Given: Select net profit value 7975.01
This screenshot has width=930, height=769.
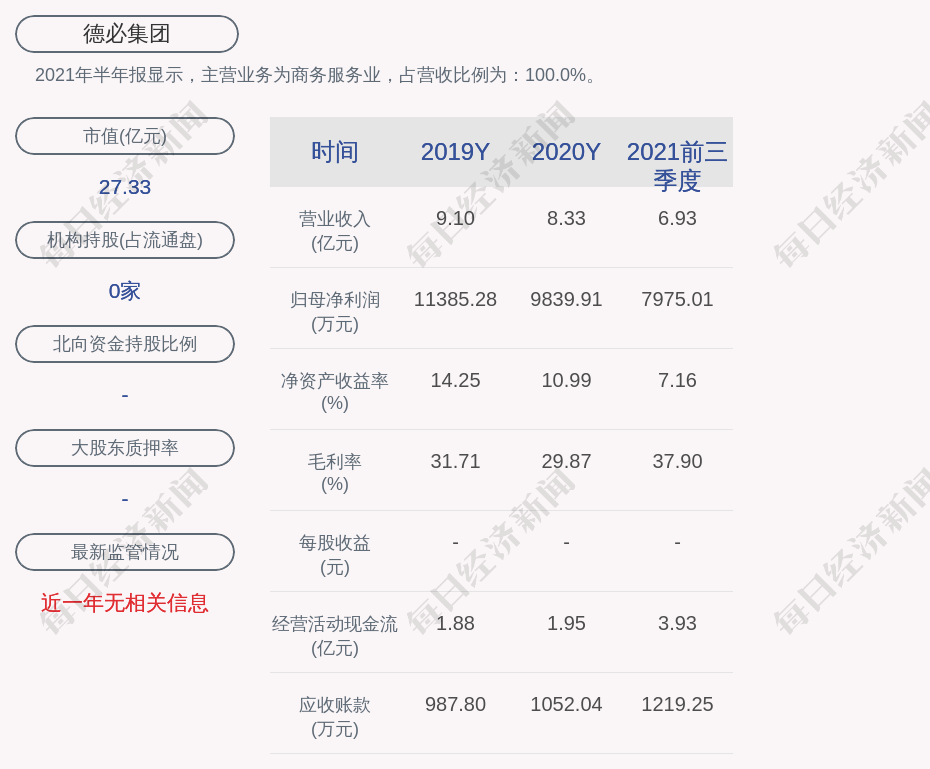Looking at the screenshot, I should click(677, 299).
